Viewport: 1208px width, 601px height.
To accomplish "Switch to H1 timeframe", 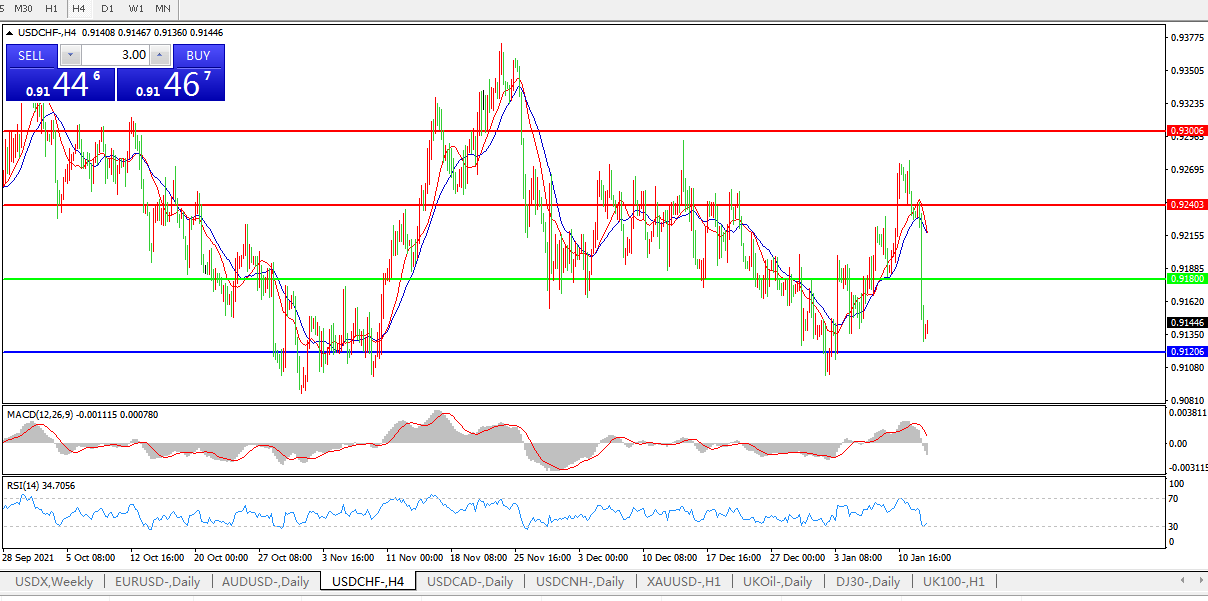I will [x=51, y=8].
